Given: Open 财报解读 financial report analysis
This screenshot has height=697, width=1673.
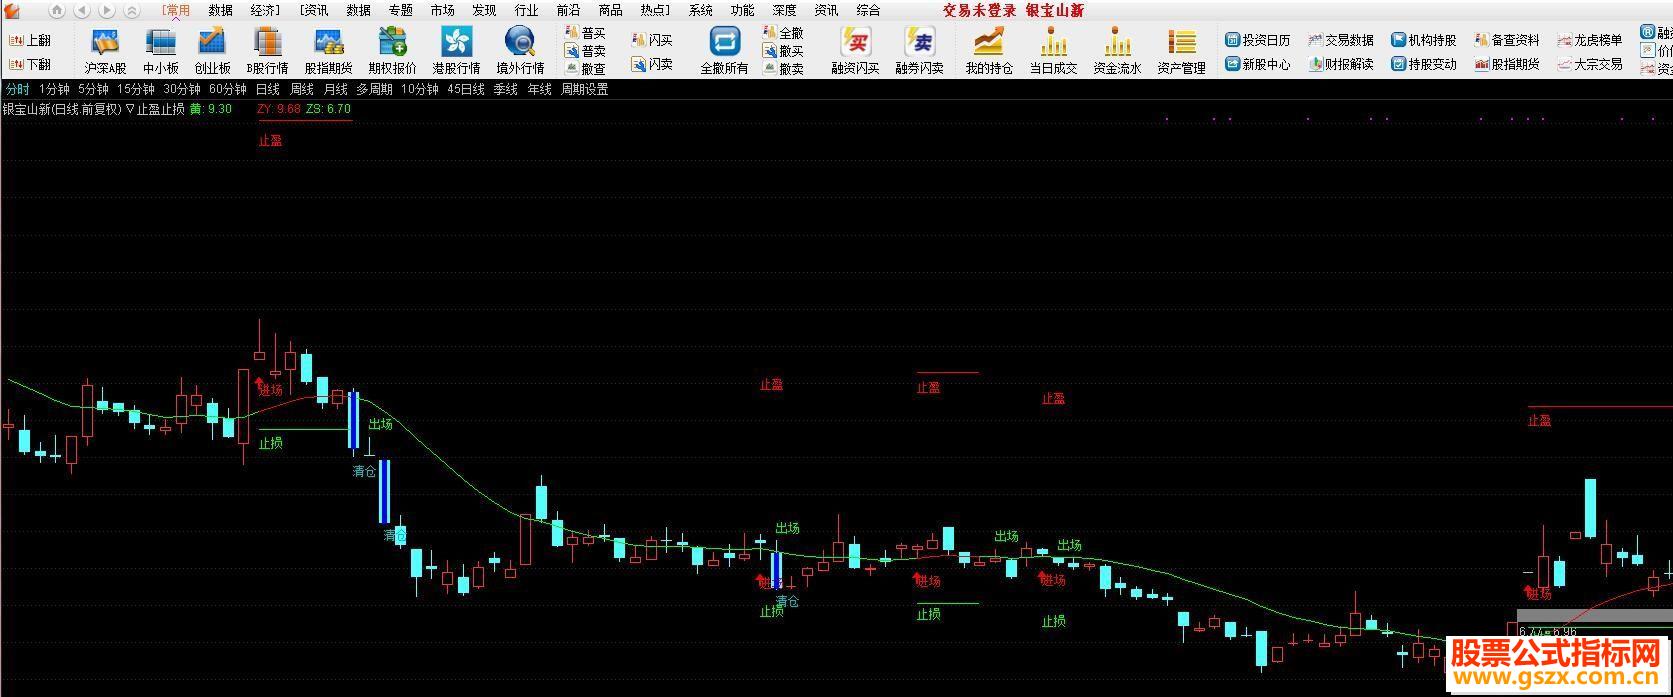Looking at the screenshot, I should [x=1341, y=64].
